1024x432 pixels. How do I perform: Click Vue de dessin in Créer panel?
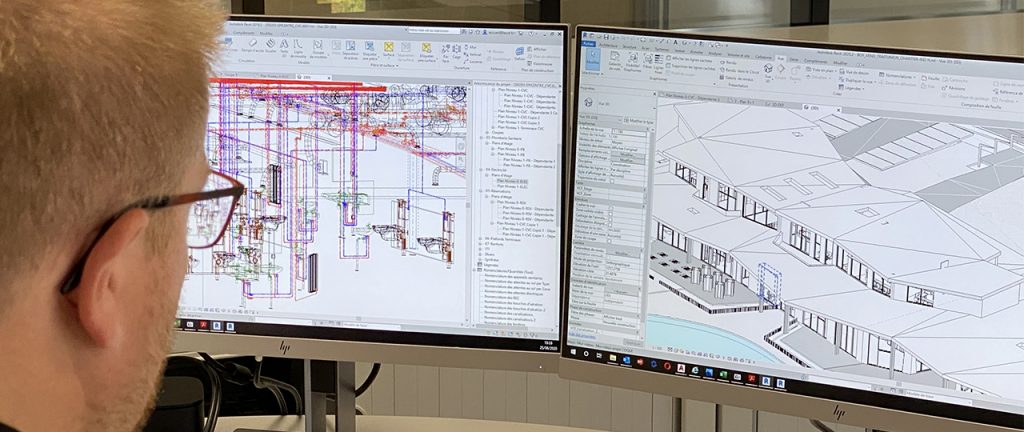(x=855, y=72)
